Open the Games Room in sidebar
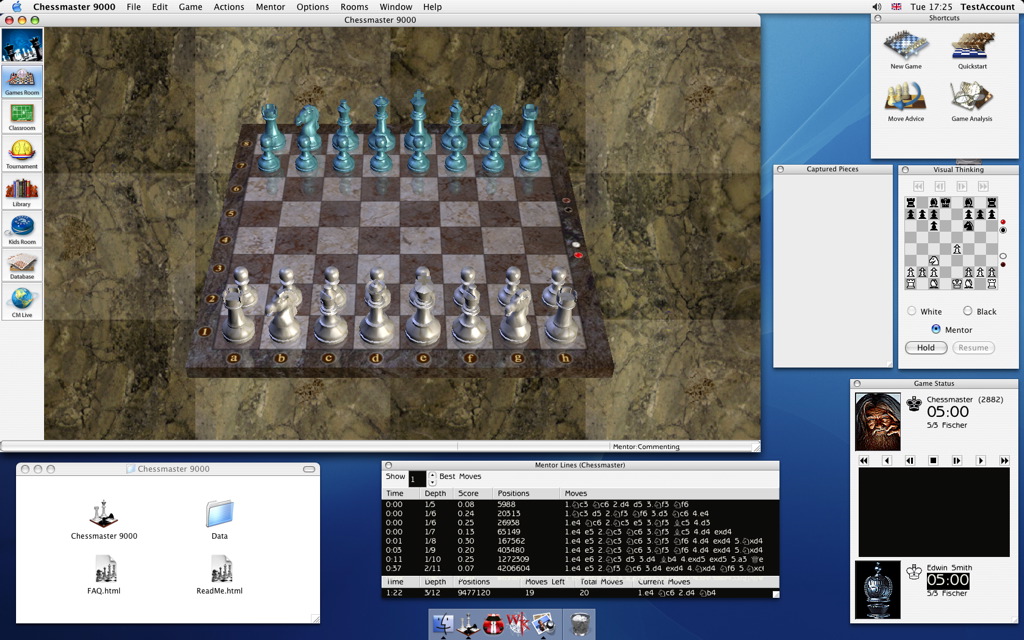 [x=22, y=82]
